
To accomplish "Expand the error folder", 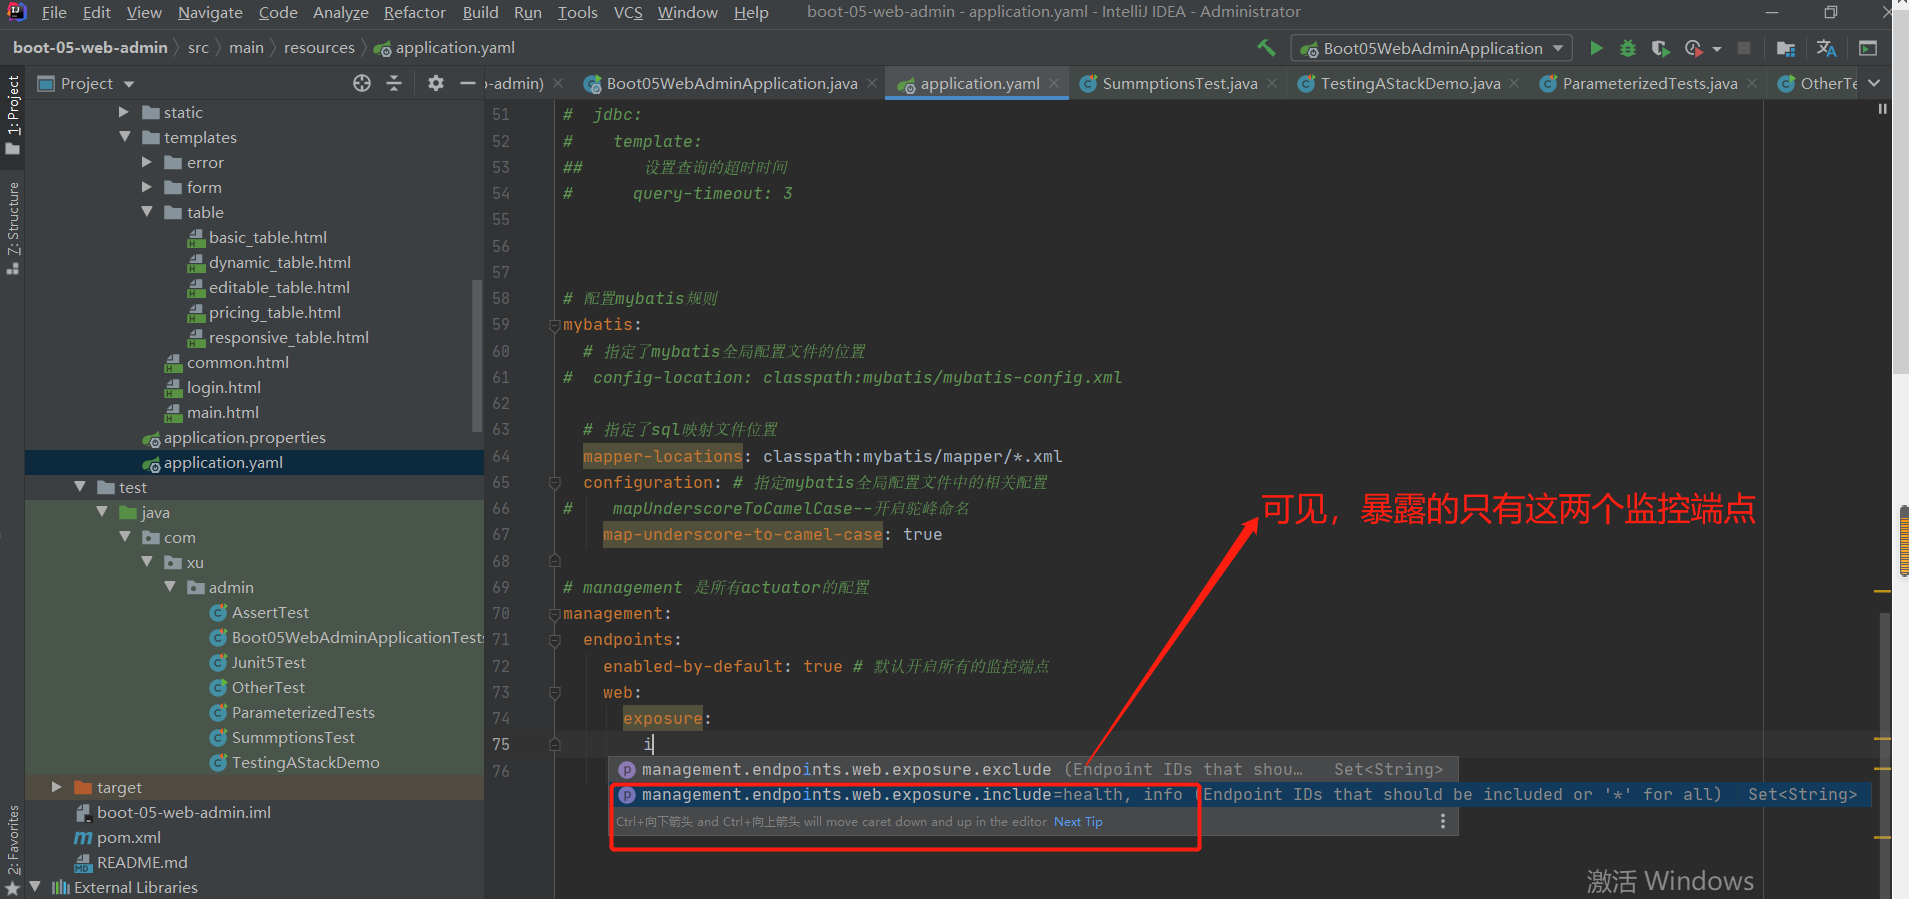I will click(x=147, y=162).
